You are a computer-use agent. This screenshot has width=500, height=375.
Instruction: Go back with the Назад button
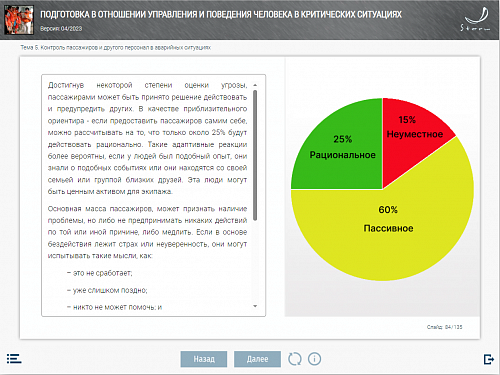click(x=204, y=359)
